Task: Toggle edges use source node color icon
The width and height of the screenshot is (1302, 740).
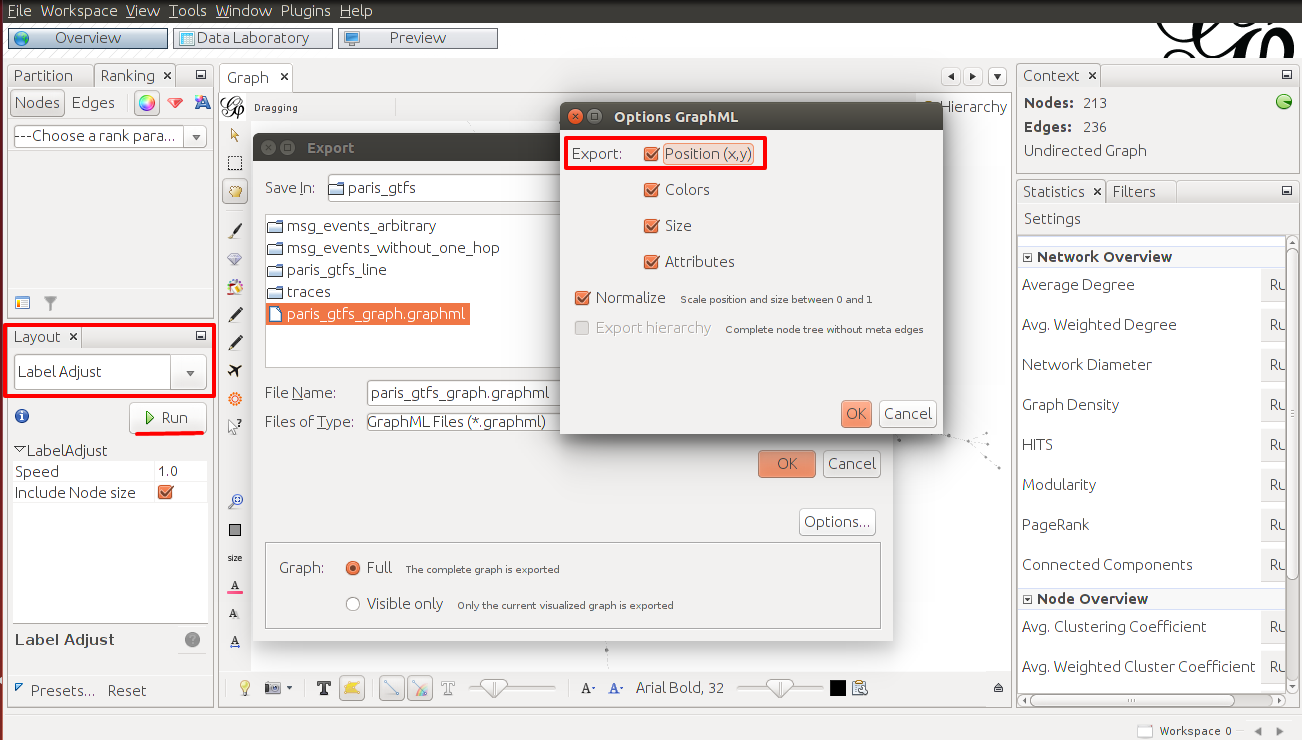Action: [x=420, y=688]
